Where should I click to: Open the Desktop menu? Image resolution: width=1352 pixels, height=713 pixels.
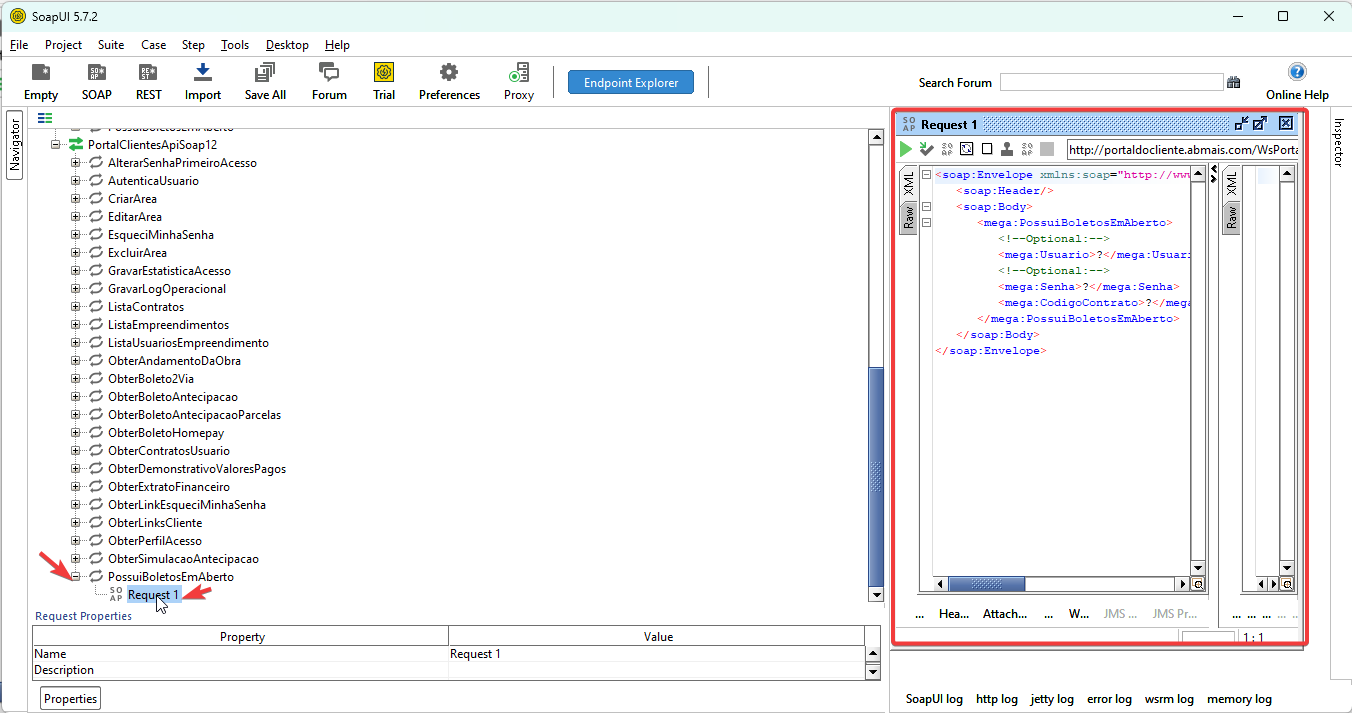coord(287,45)
